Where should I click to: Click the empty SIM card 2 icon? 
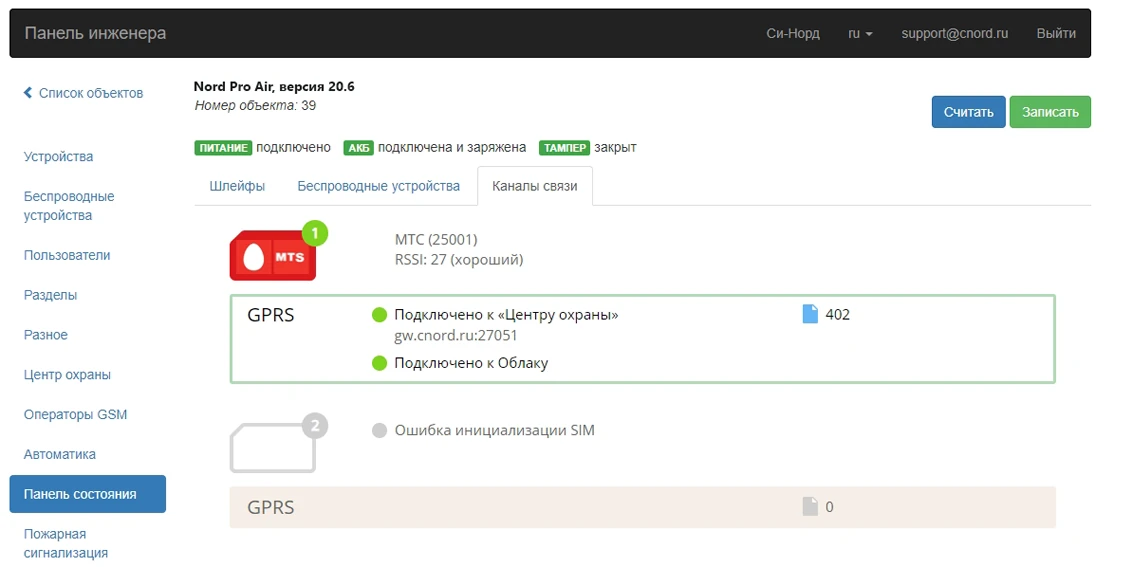273,449
